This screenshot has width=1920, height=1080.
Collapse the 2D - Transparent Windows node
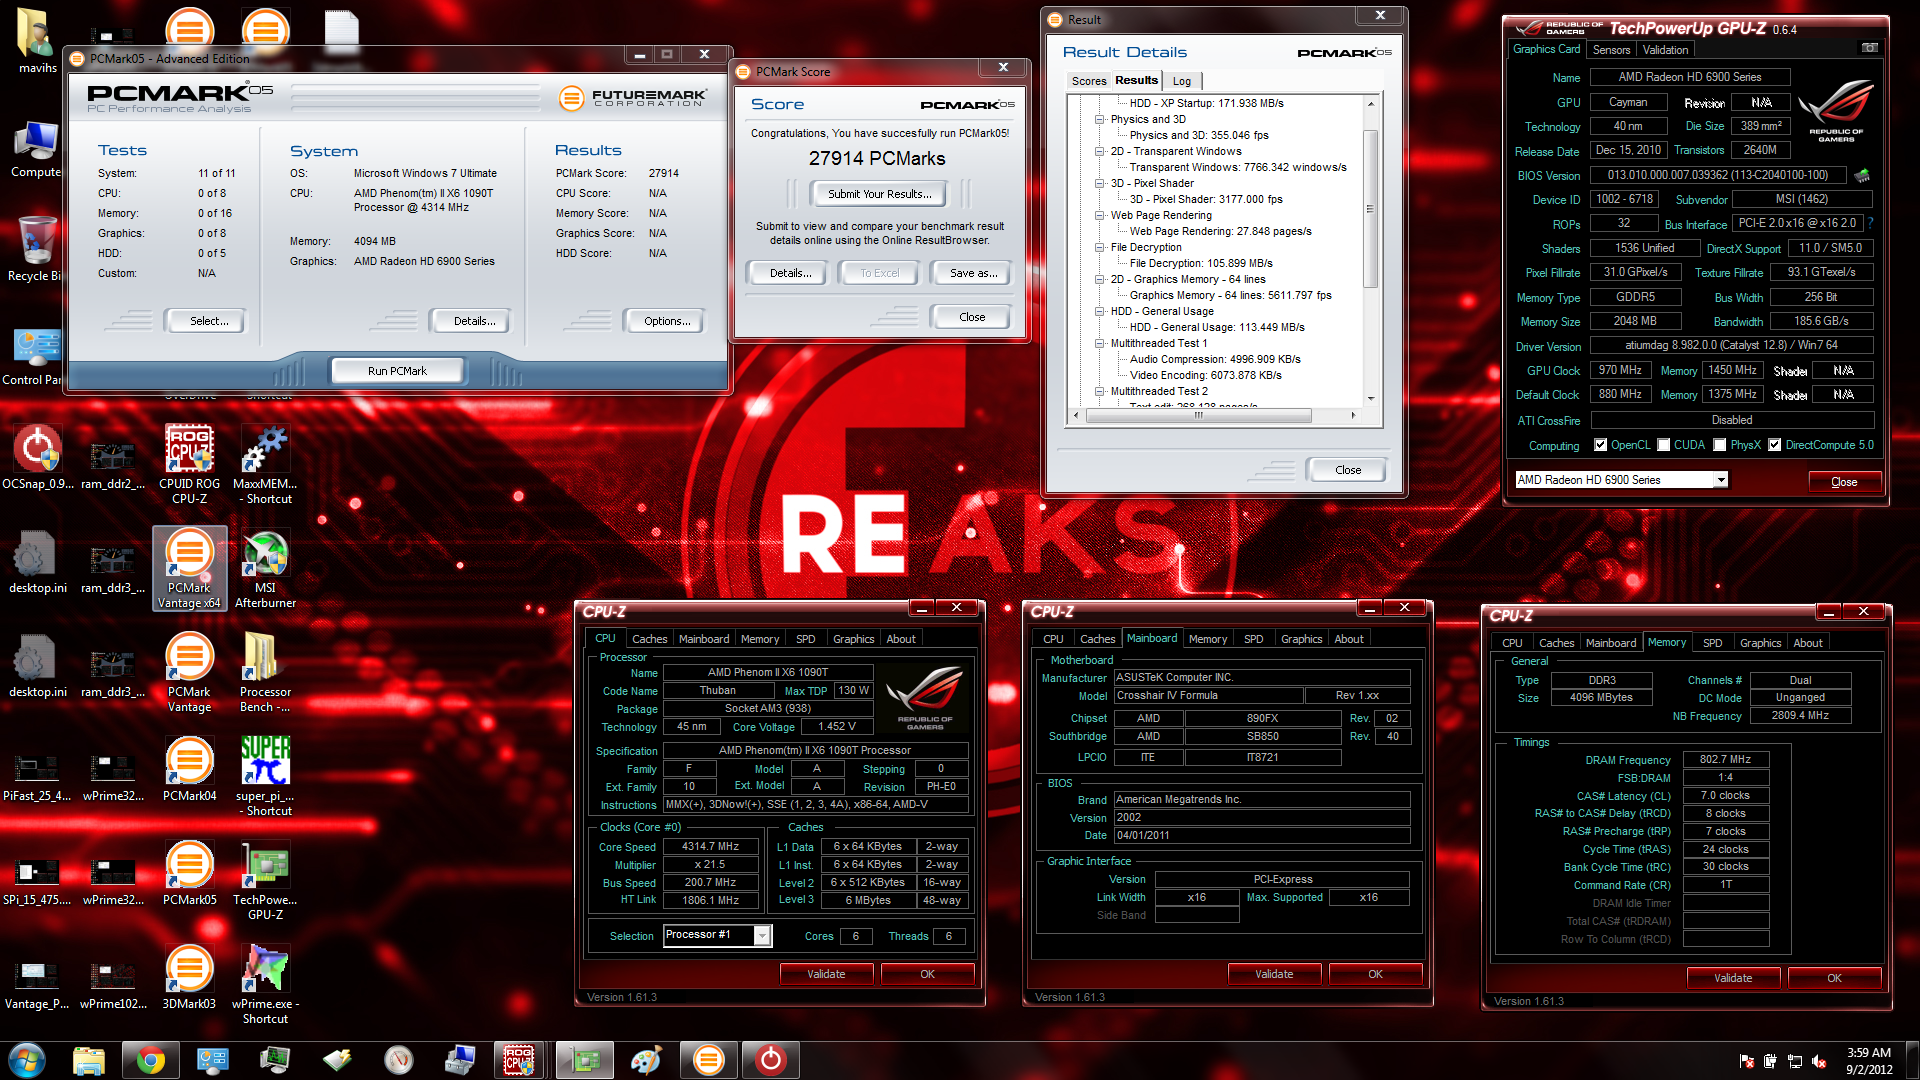tap(1099, 151)
